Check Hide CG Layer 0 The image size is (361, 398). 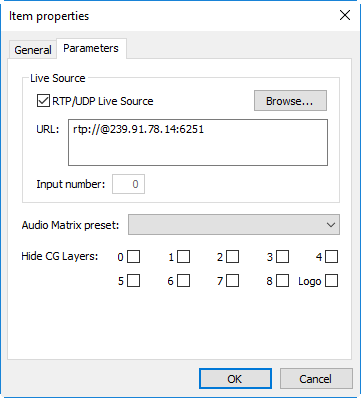134,257
